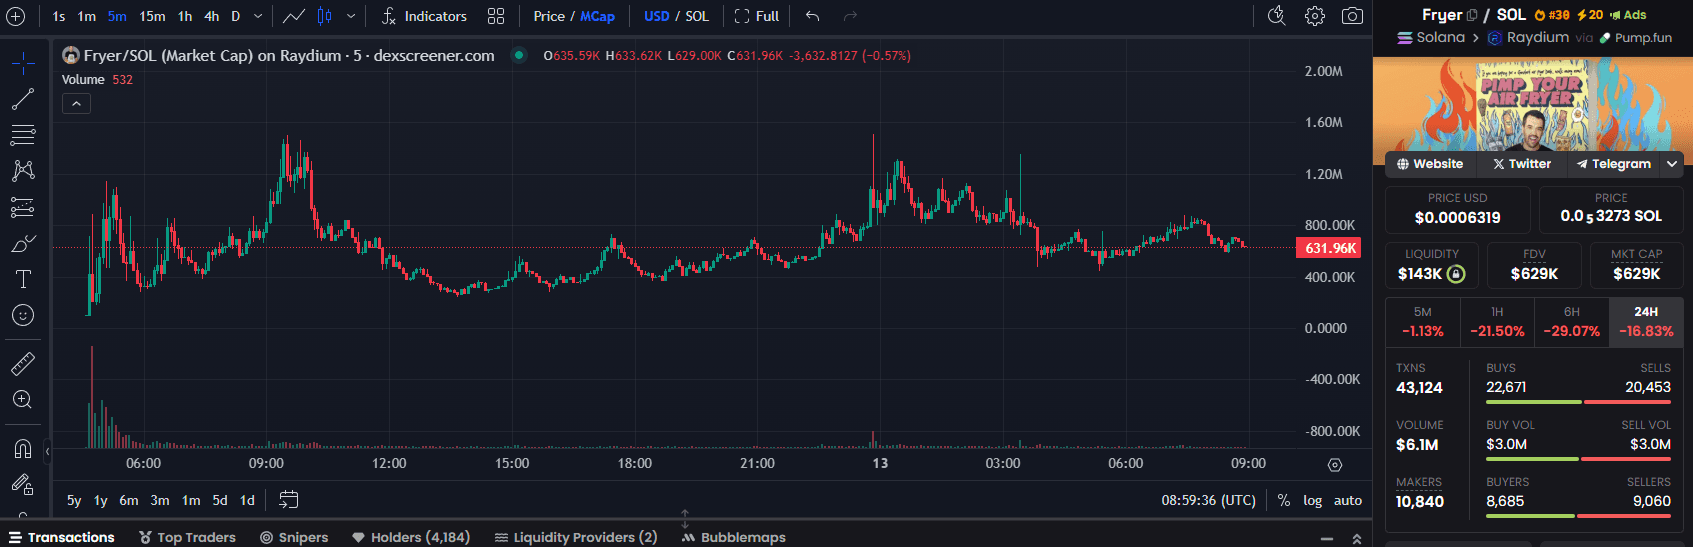Expand more social links chevron
Screen dimensions: 1693x547
pyautogui.click(x=1672, y=164)
